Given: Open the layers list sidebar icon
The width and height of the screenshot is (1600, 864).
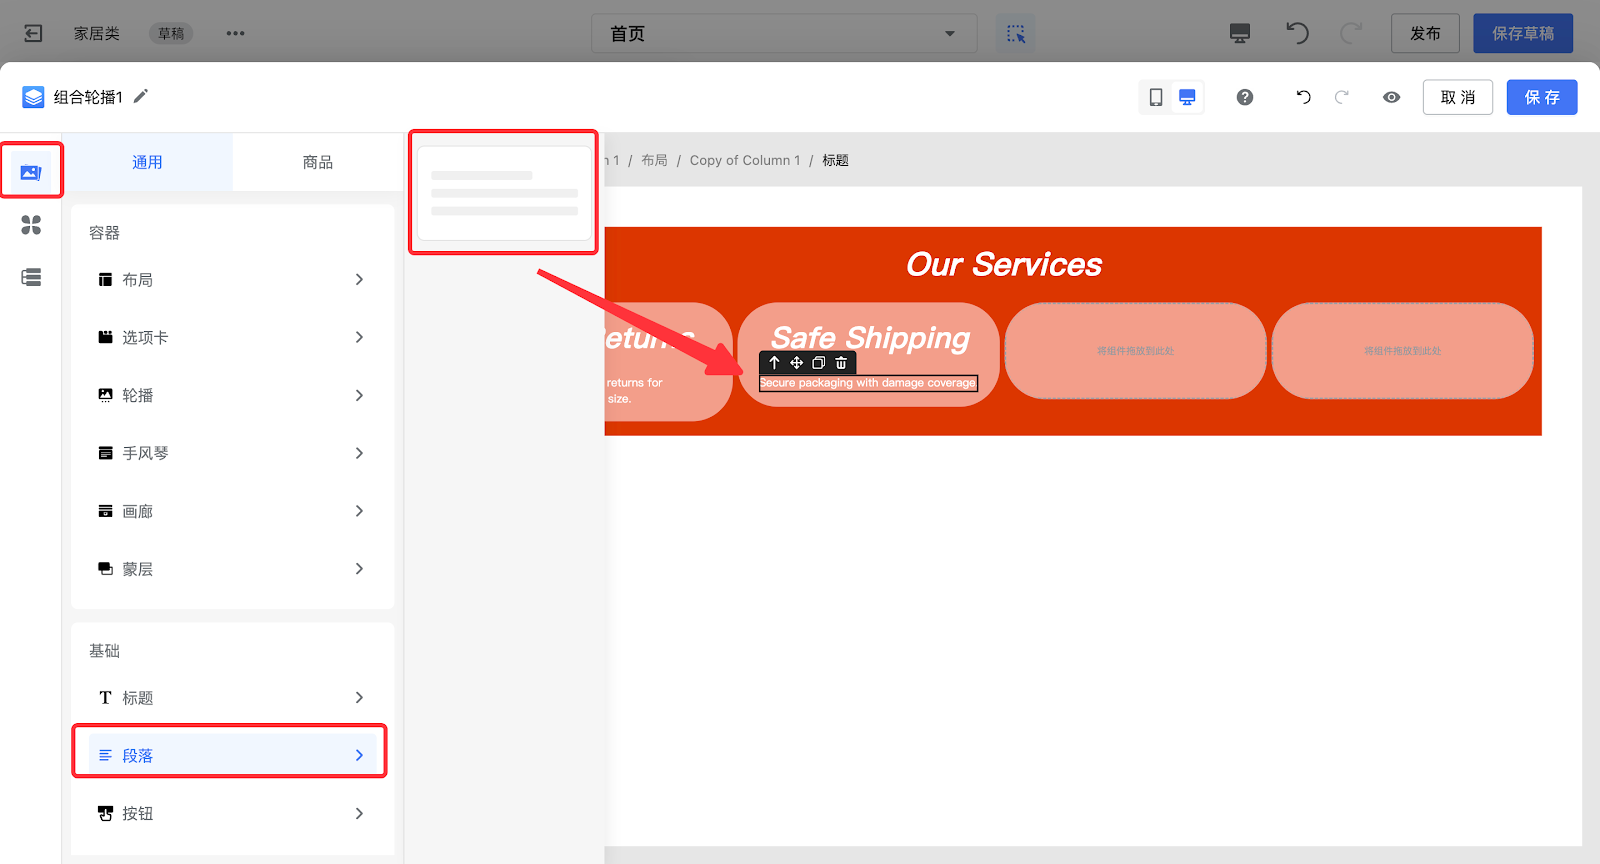Looking at the screenshot, I should 31,277.
